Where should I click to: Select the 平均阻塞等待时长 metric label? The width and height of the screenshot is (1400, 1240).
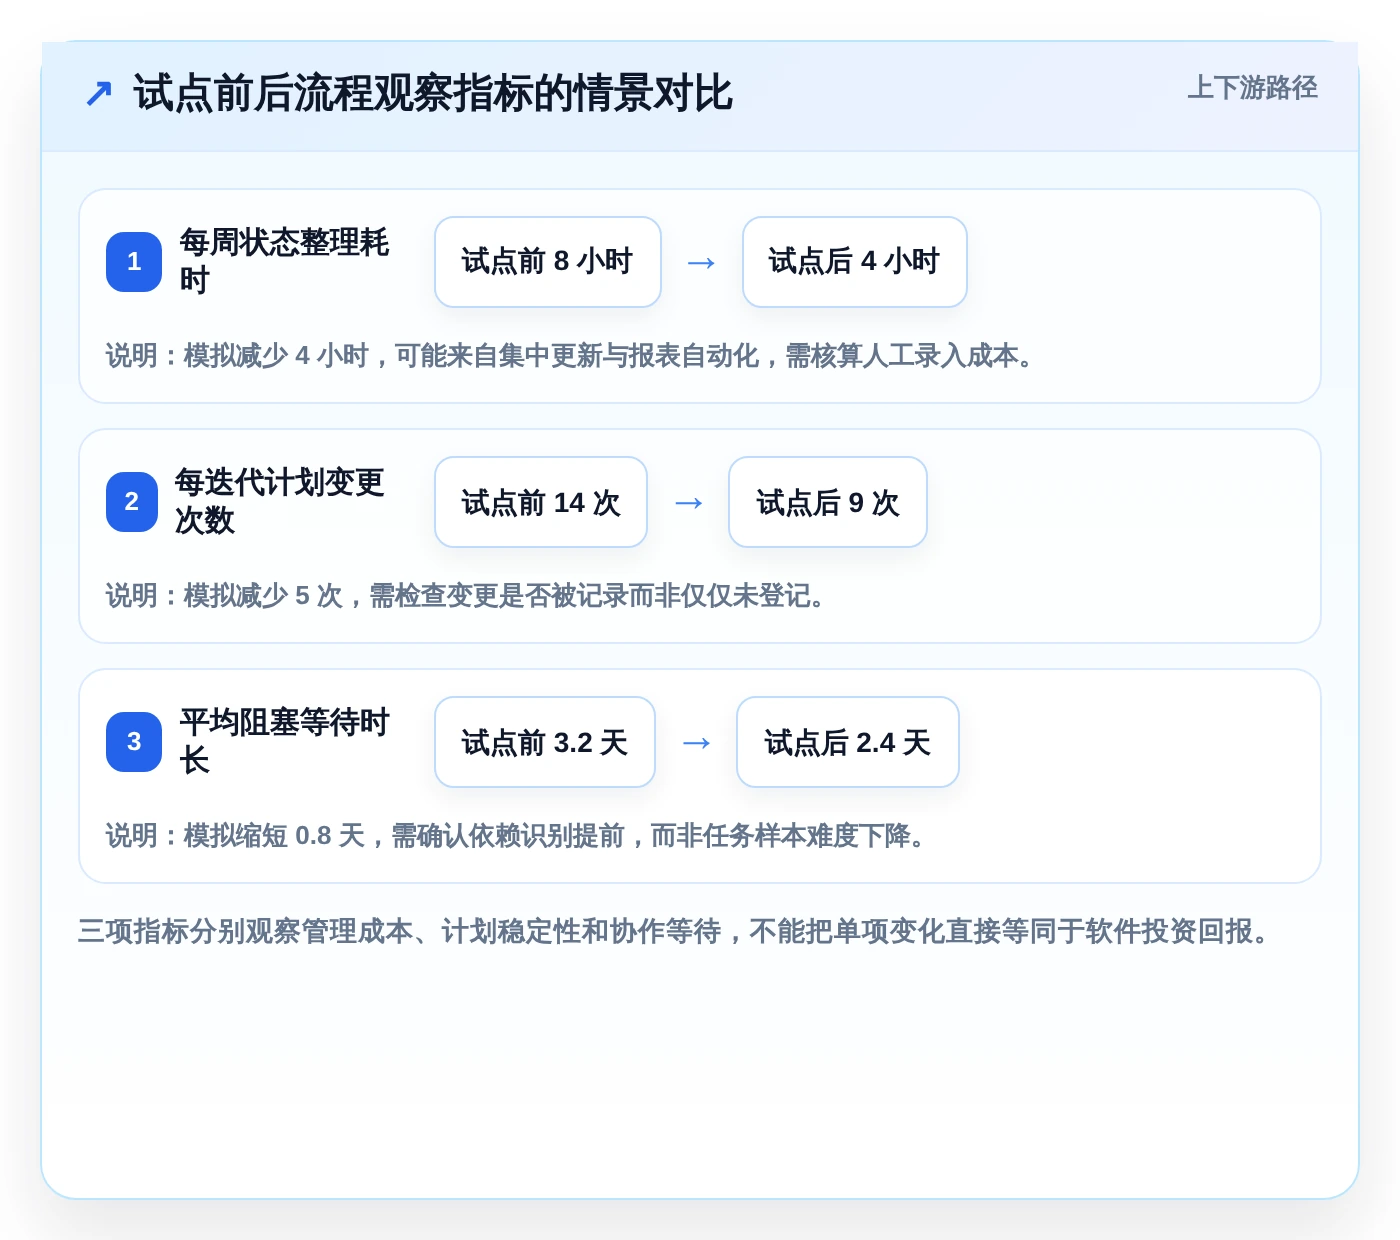point(284,741)
